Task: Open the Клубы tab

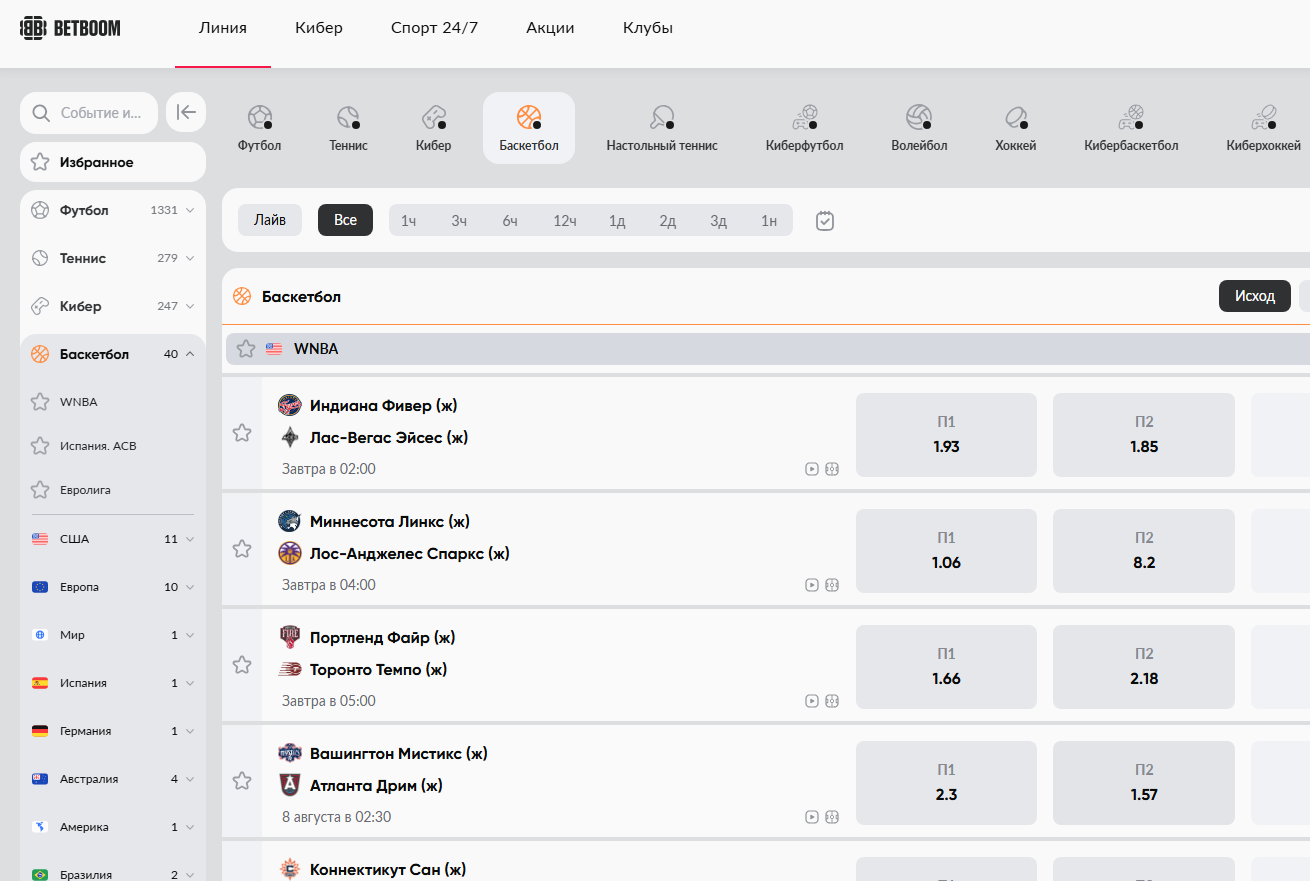Action: point(648,28)
